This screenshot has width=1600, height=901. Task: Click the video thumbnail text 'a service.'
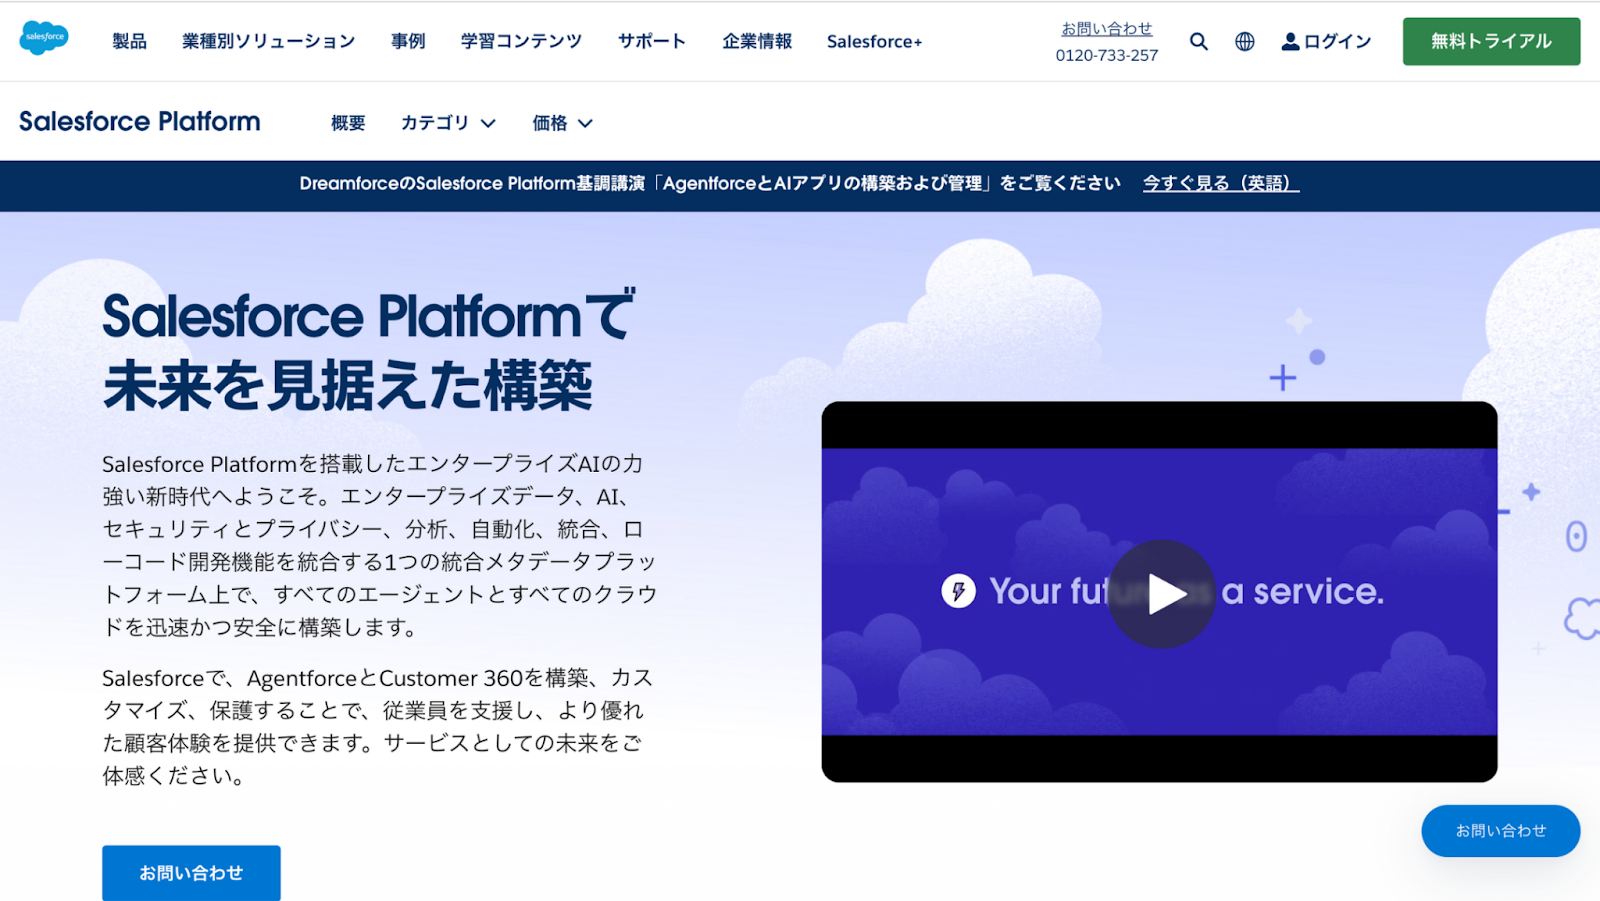tap(1302, 591)
